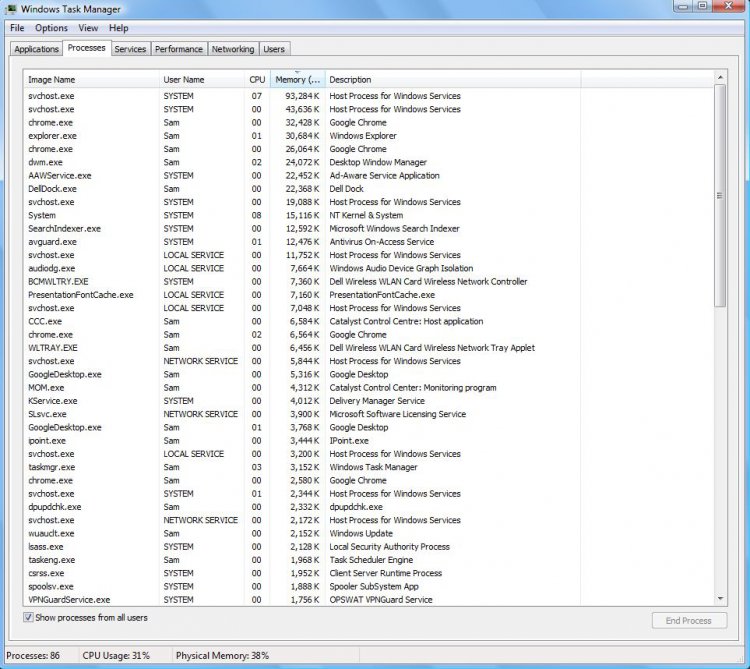Sort by the Memory column header

(x=298, y=79)
